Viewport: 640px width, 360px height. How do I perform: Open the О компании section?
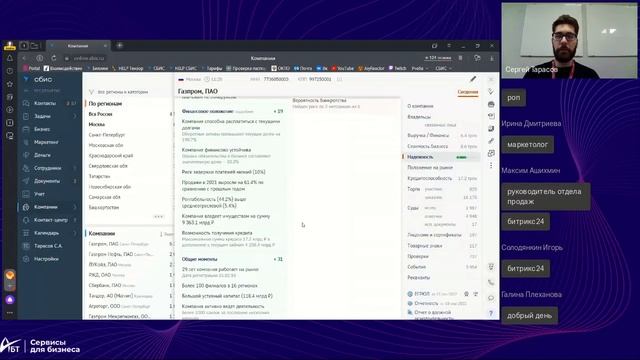(420, 106)
